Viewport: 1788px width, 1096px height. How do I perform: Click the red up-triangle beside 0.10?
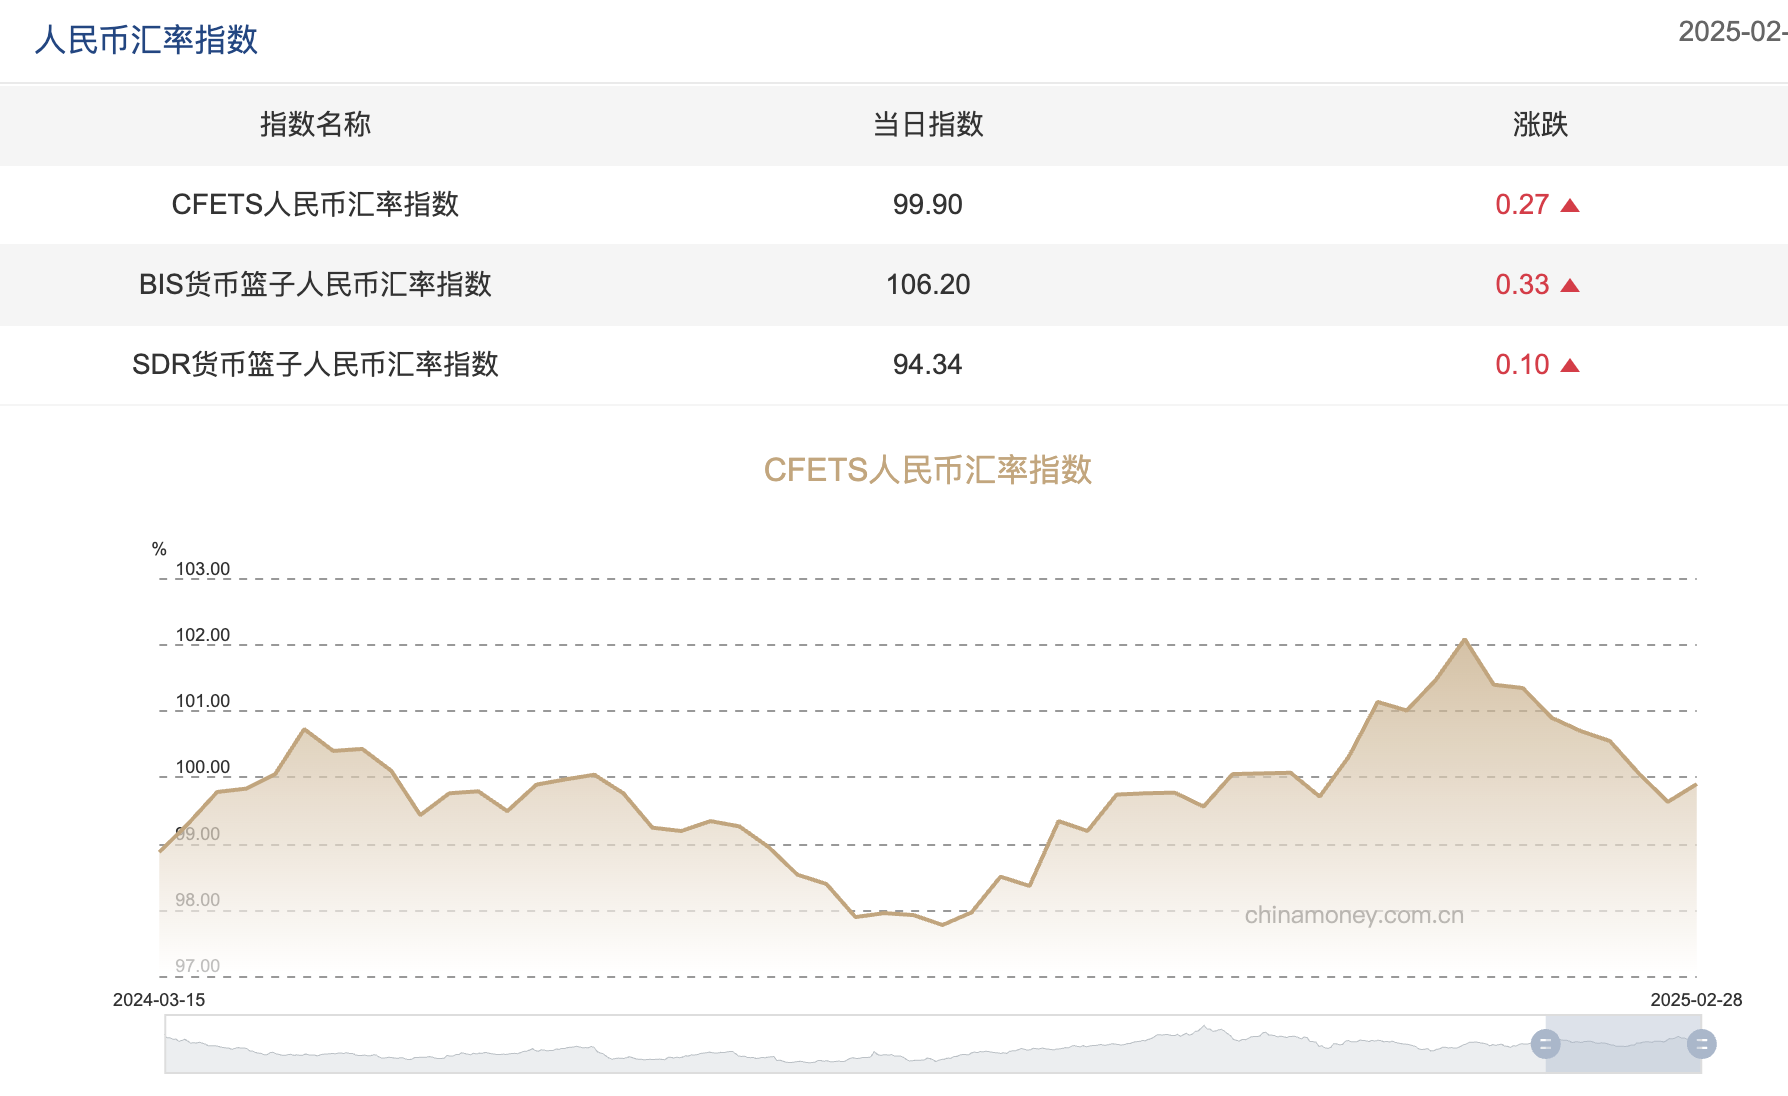point(1572,365)
